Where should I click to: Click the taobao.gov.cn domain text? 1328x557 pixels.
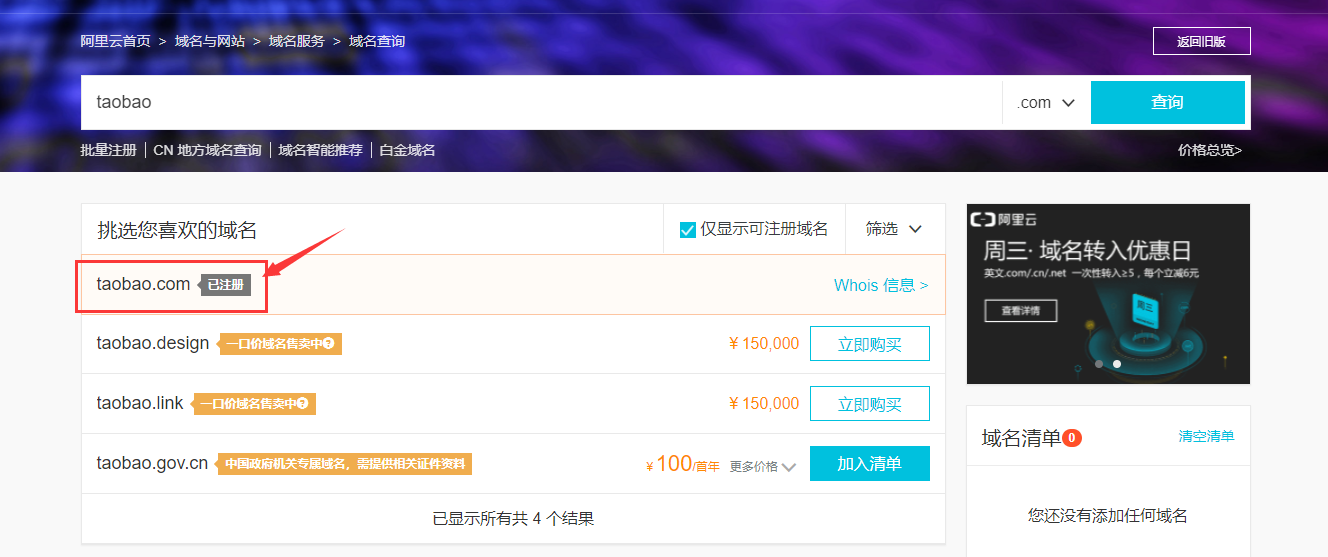point(152,463)
